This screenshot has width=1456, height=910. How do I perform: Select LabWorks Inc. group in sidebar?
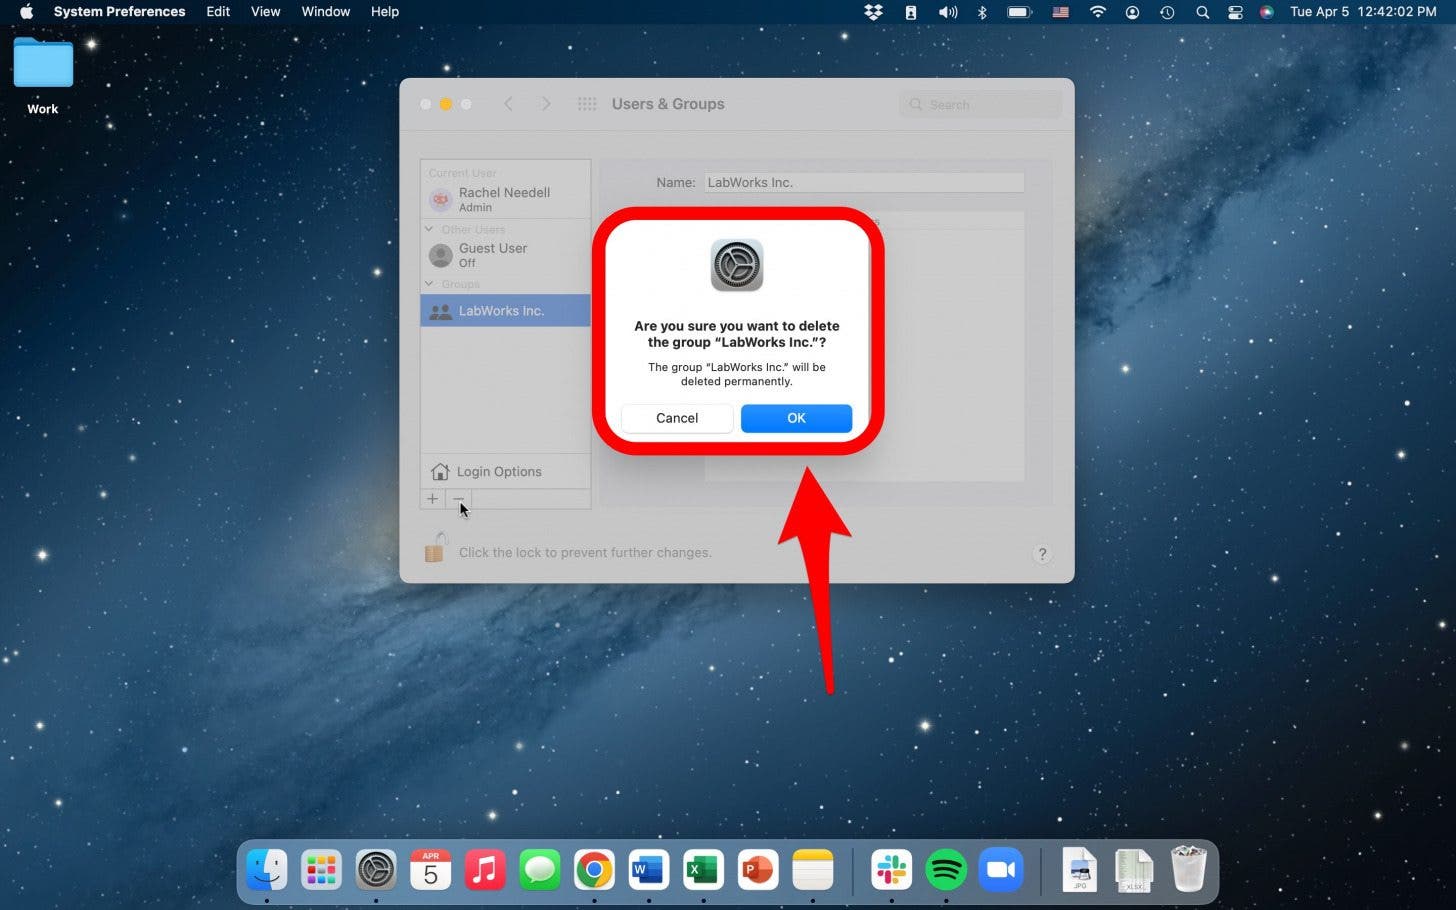tap(505, 311)
